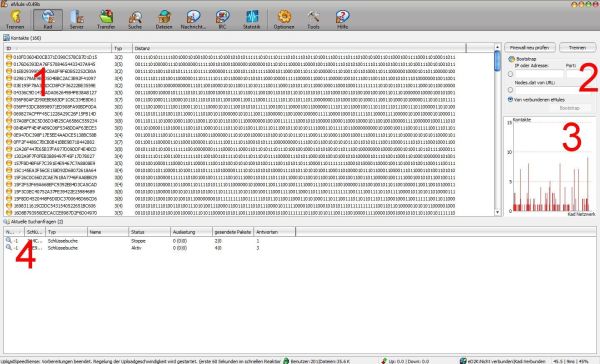600x364 pixels.
Task: Open the Optionen gear icon
Action: coord(284,20)
